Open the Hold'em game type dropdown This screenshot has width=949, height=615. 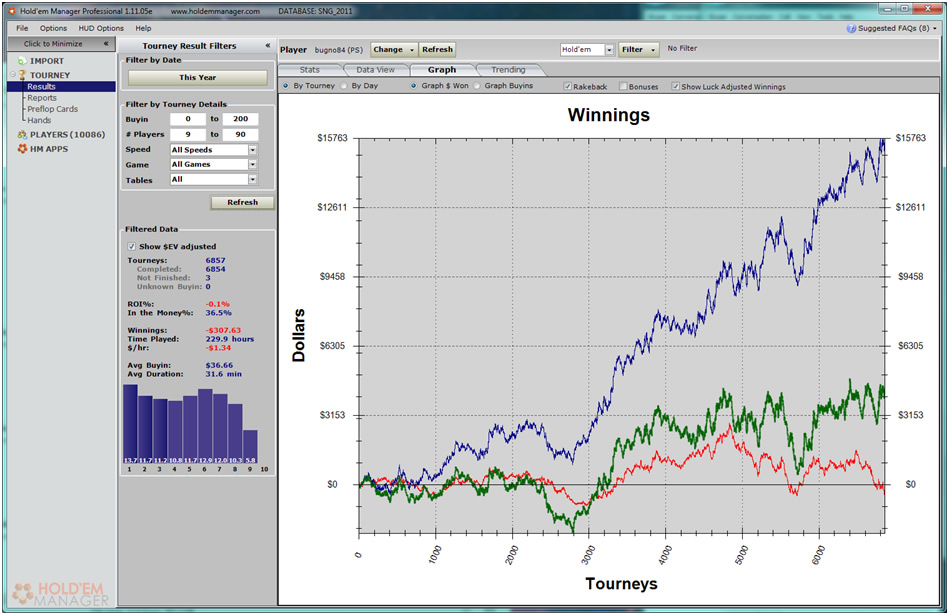tap(609, 50)
